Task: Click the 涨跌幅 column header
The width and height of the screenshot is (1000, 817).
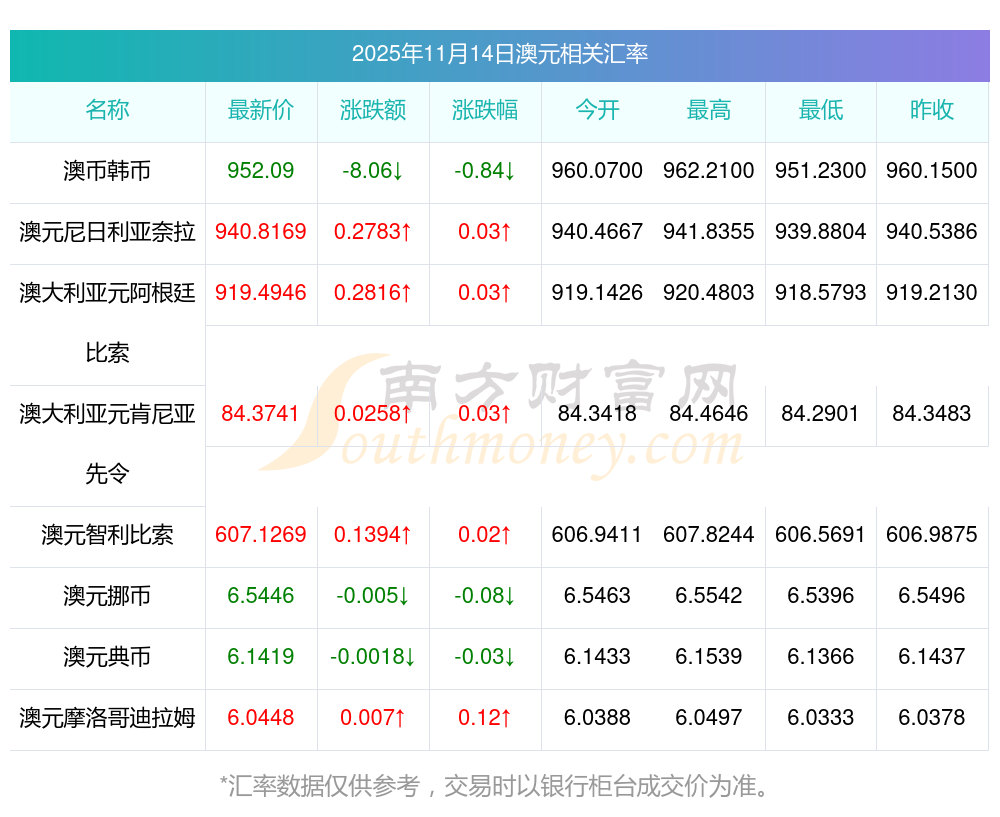Action: click(x=485, y=110)
